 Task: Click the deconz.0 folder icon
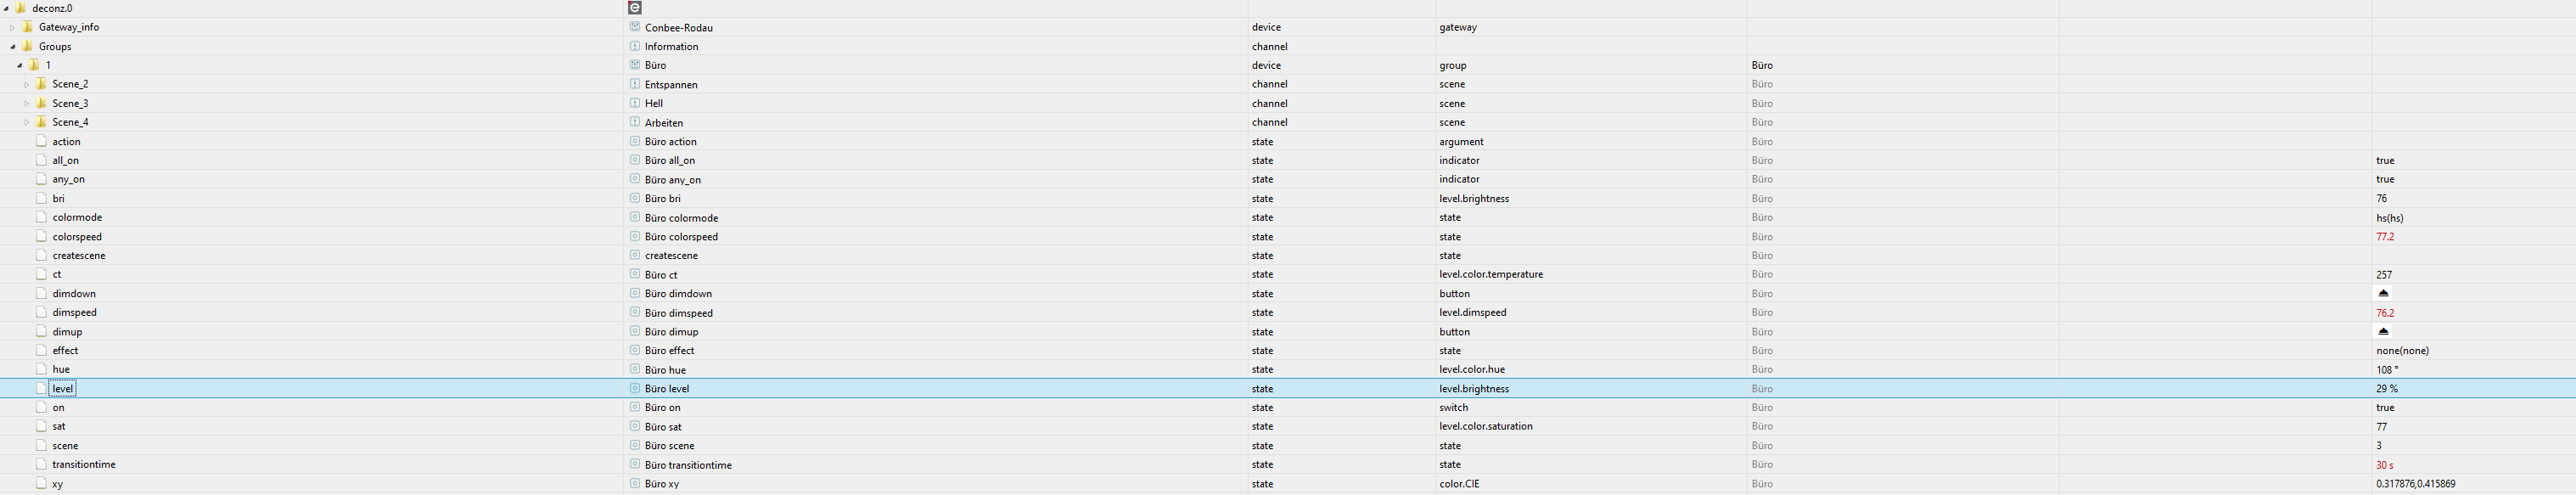point(21,8)
